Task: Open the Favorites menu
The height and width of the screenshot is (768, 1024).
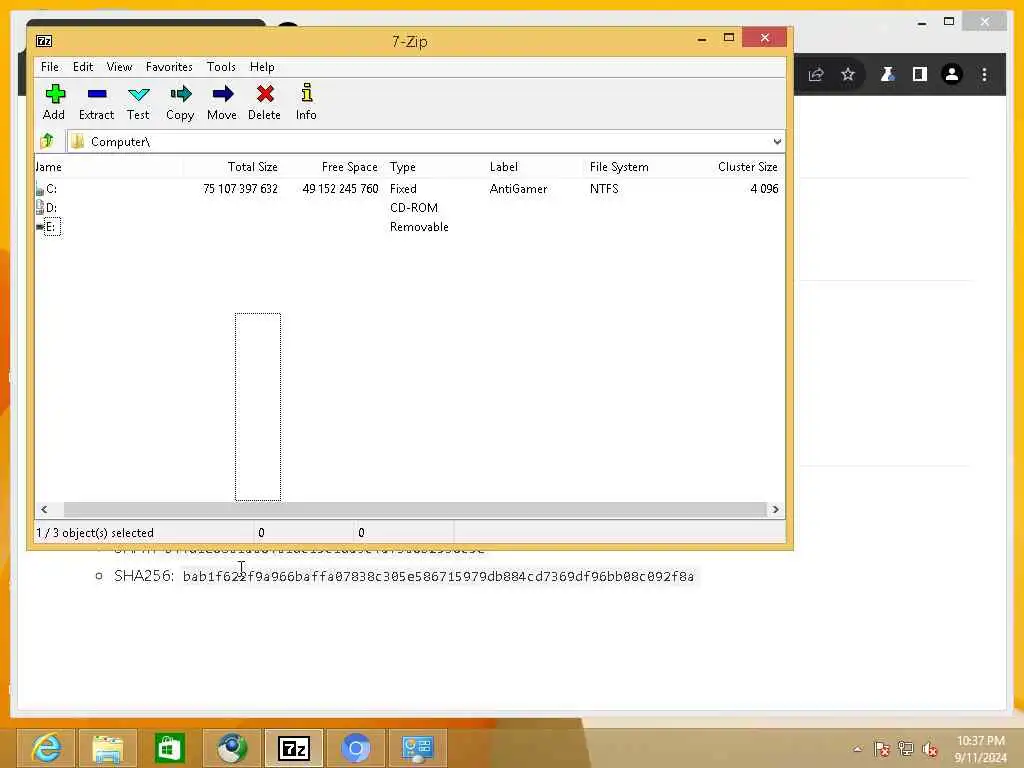Action: 169,67
